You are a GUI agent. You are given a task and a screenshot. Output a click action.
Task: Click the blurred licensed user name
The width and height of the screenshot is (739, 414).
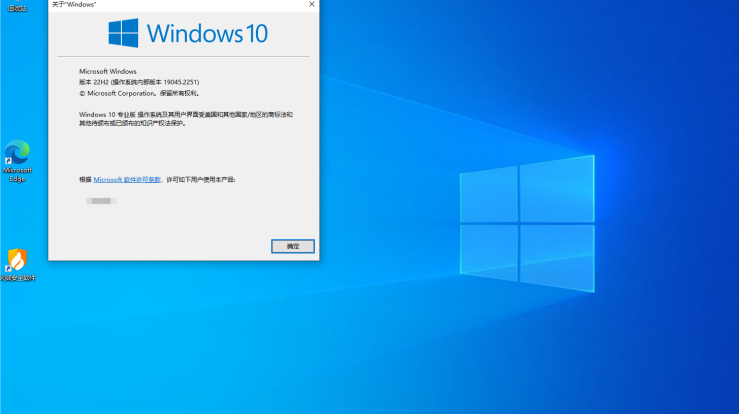click(x=101, y=201)
